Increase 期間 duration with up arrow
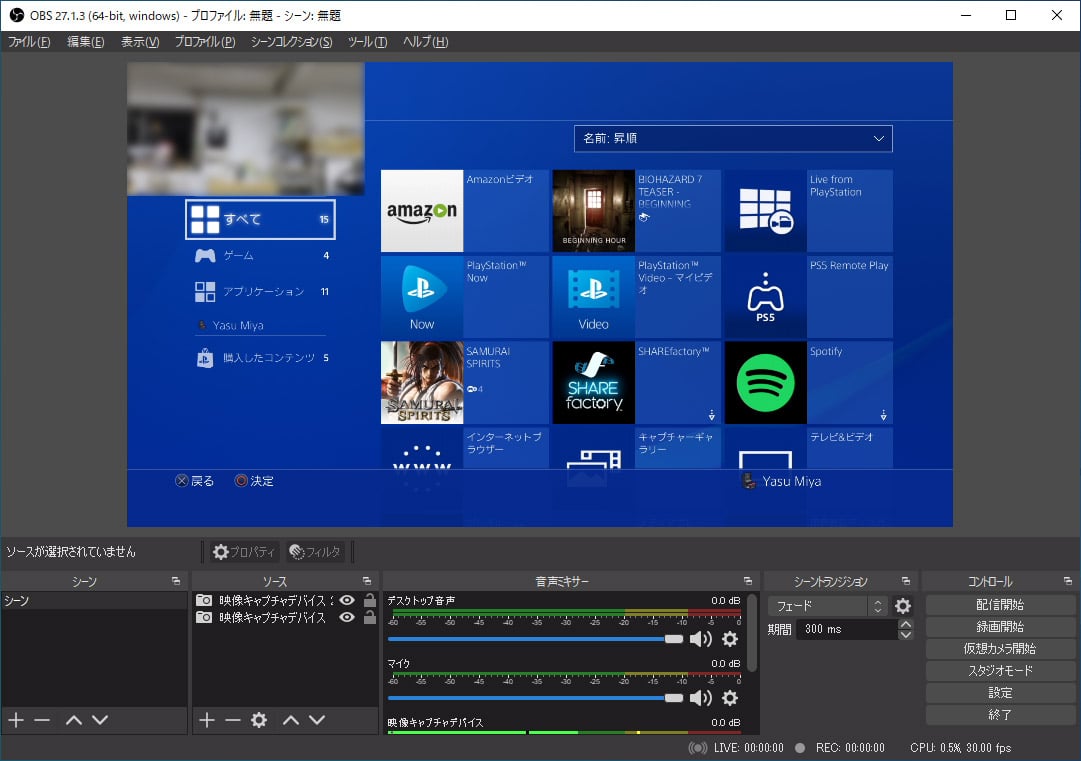Image resolution: width=1081 pixels, height=761 pixels. click(x=907, y=624)
